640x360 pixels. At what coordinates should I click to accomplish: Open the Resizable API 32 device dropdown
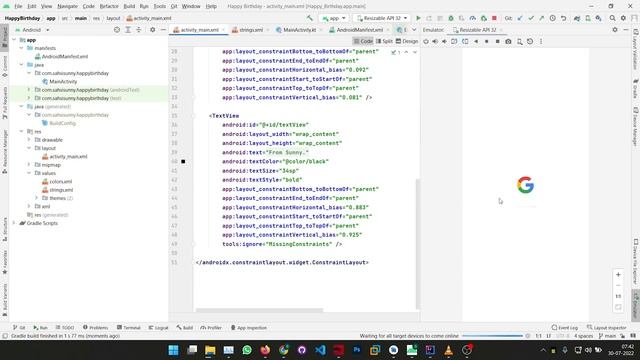click(x=382, y=18)
